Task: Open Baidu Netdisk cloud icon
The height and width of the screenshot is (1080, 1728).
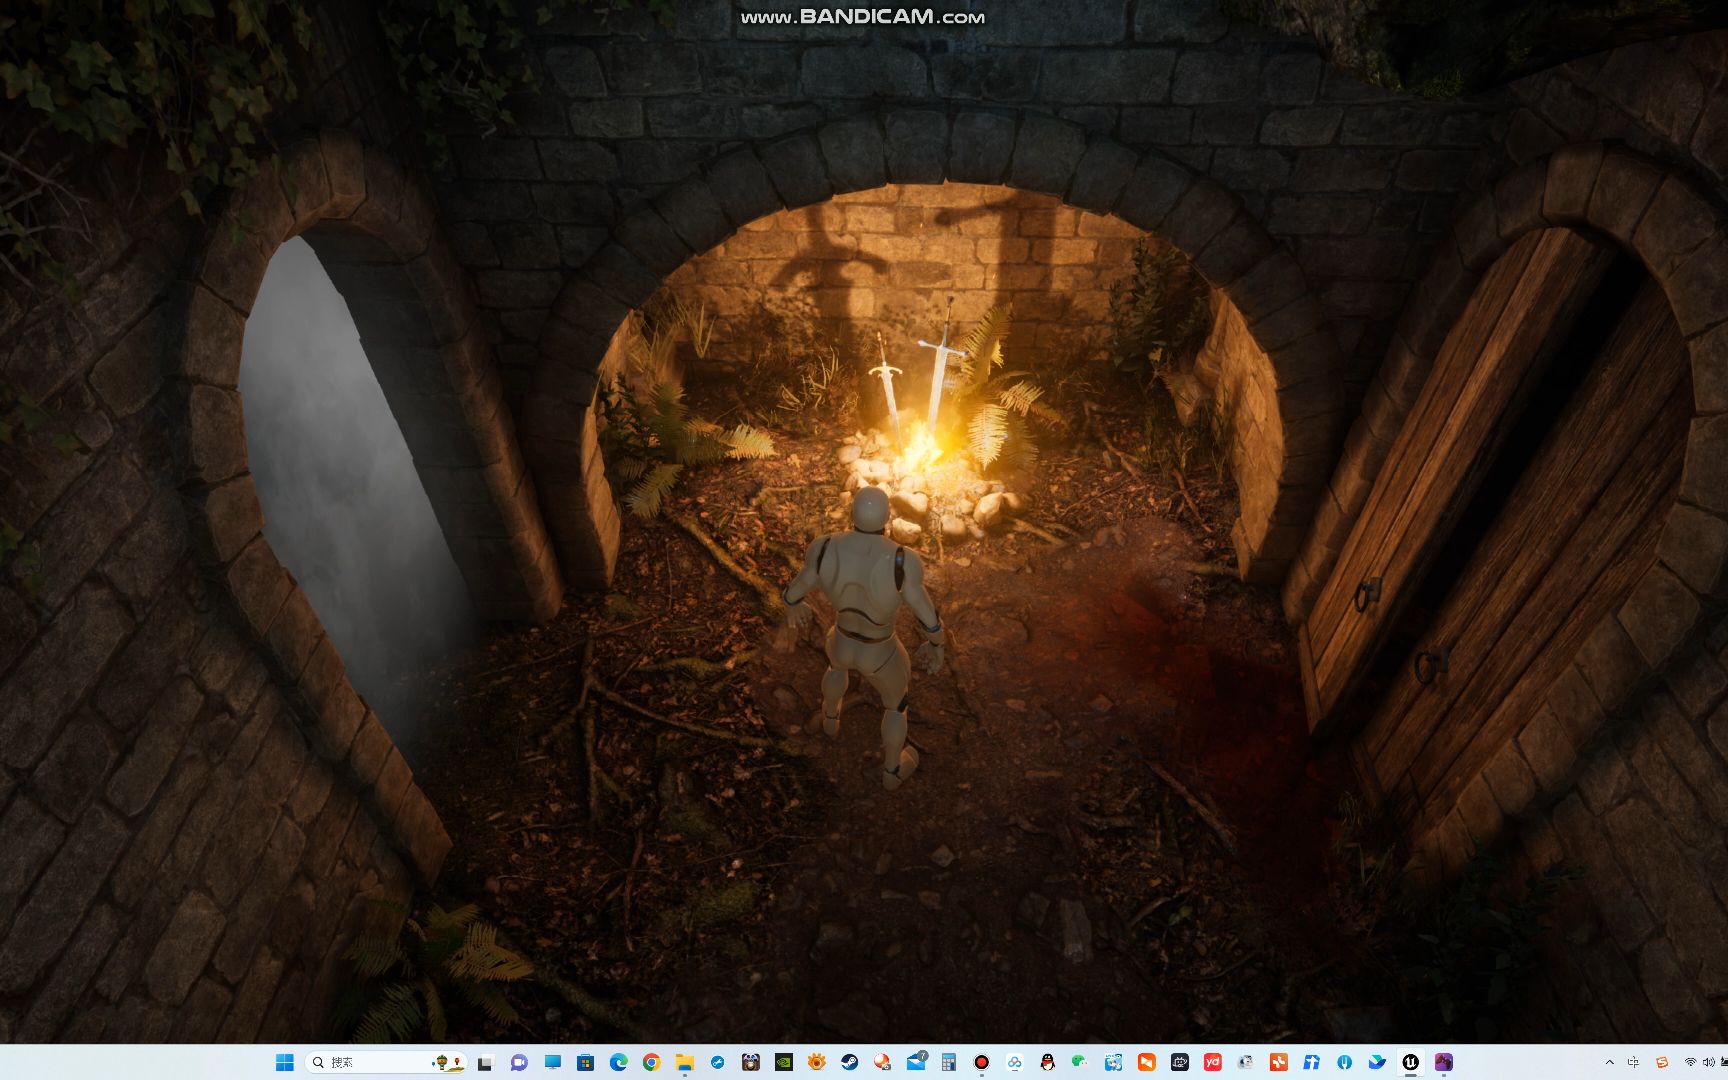Action: pyautogui.click(x=1014, y=1062)
